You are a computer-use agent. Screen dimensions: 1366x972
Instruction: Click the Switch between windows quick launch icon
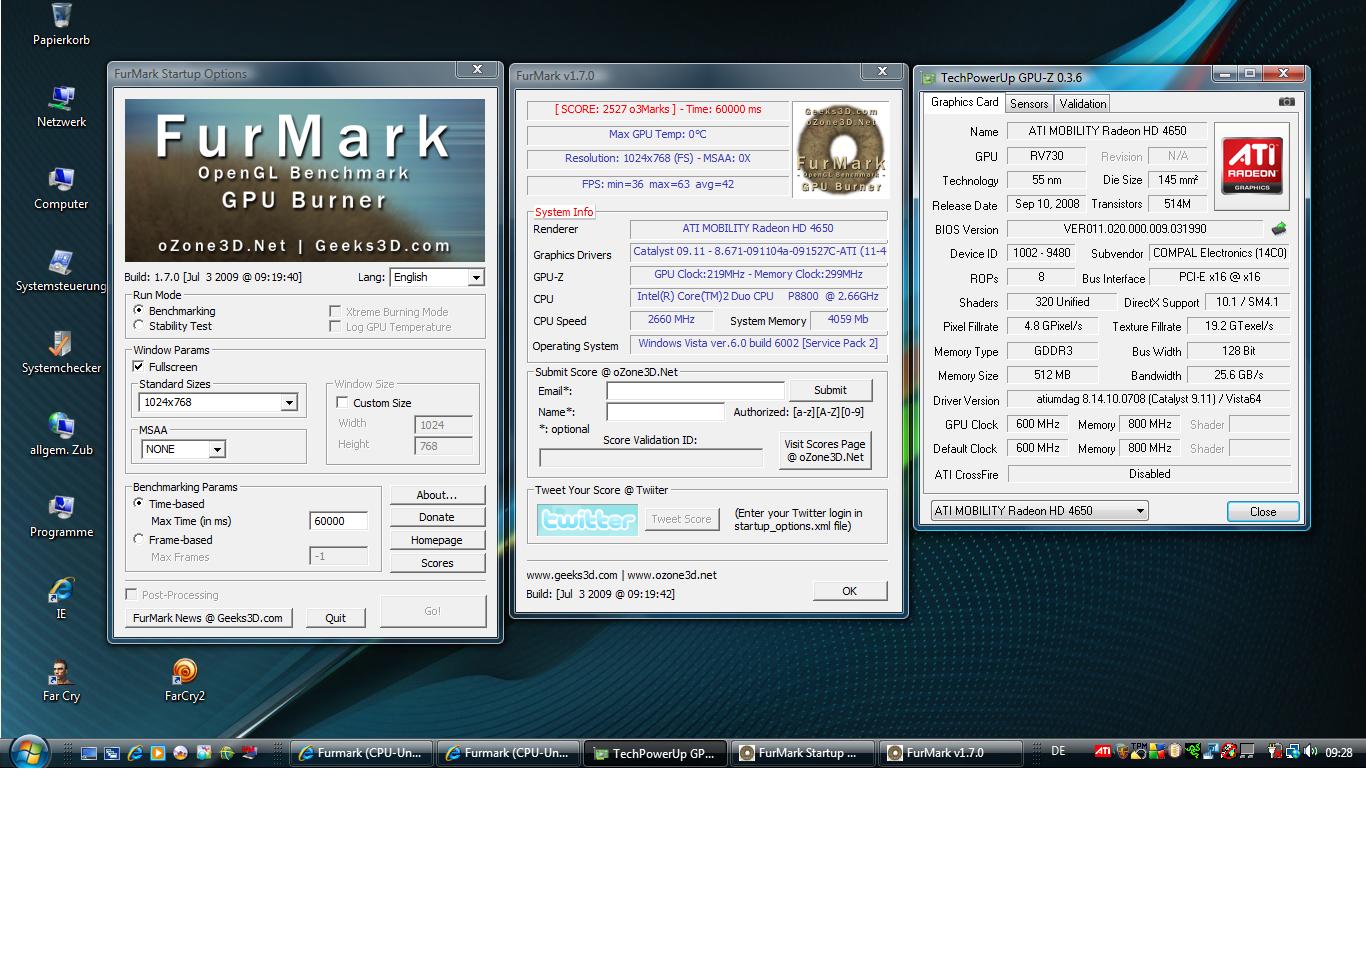click(x=112, y=753)
